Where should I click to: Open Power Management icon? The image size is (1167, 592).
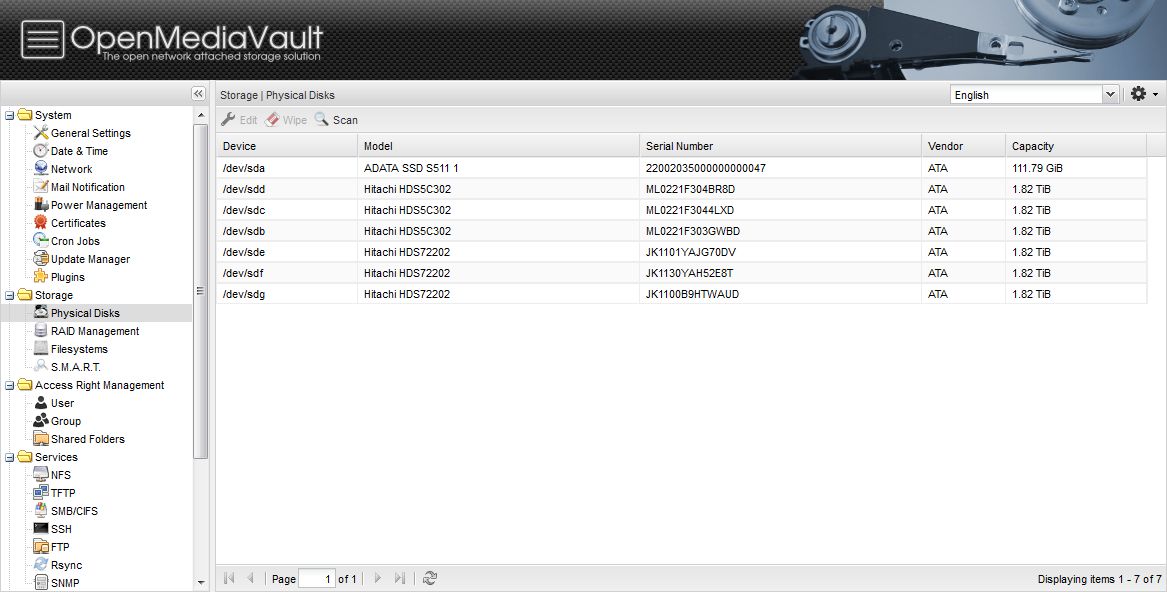41,205
